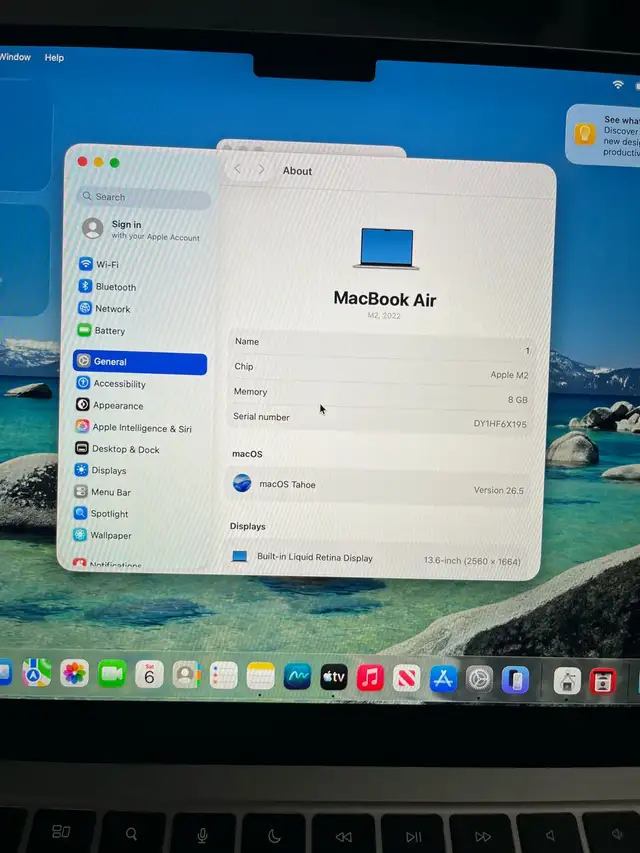Screen dimensions: 640x853
Task: Open Displays settings in sidebar
Action: point(100,470)
